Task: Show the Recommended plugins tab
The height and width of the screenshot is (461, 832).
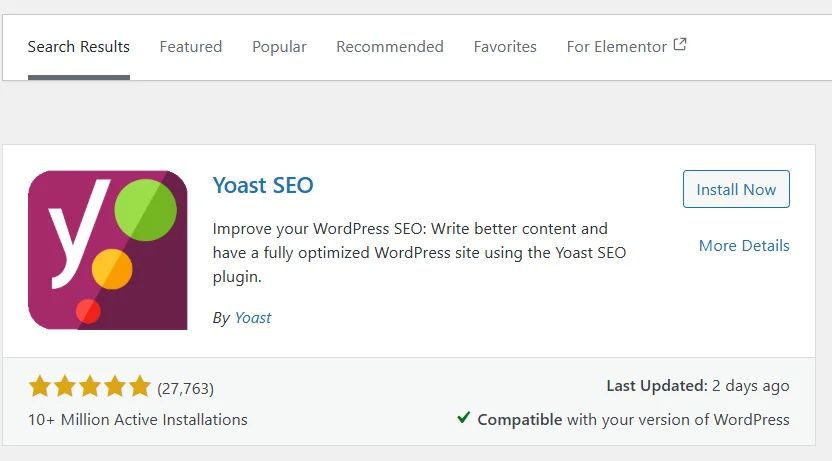Action: pyautogui.click(x=390, y=47)
